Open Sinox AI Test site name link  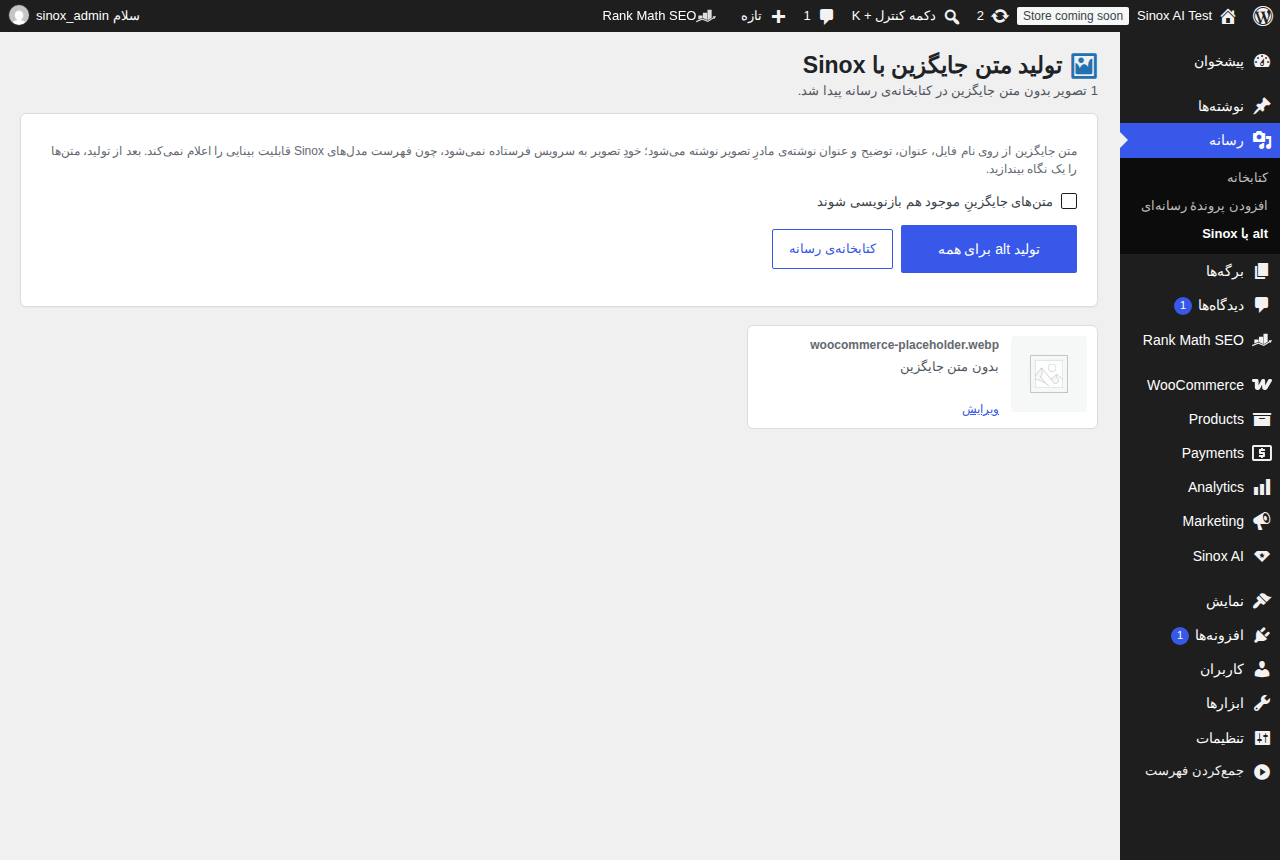coord(1174,16)
